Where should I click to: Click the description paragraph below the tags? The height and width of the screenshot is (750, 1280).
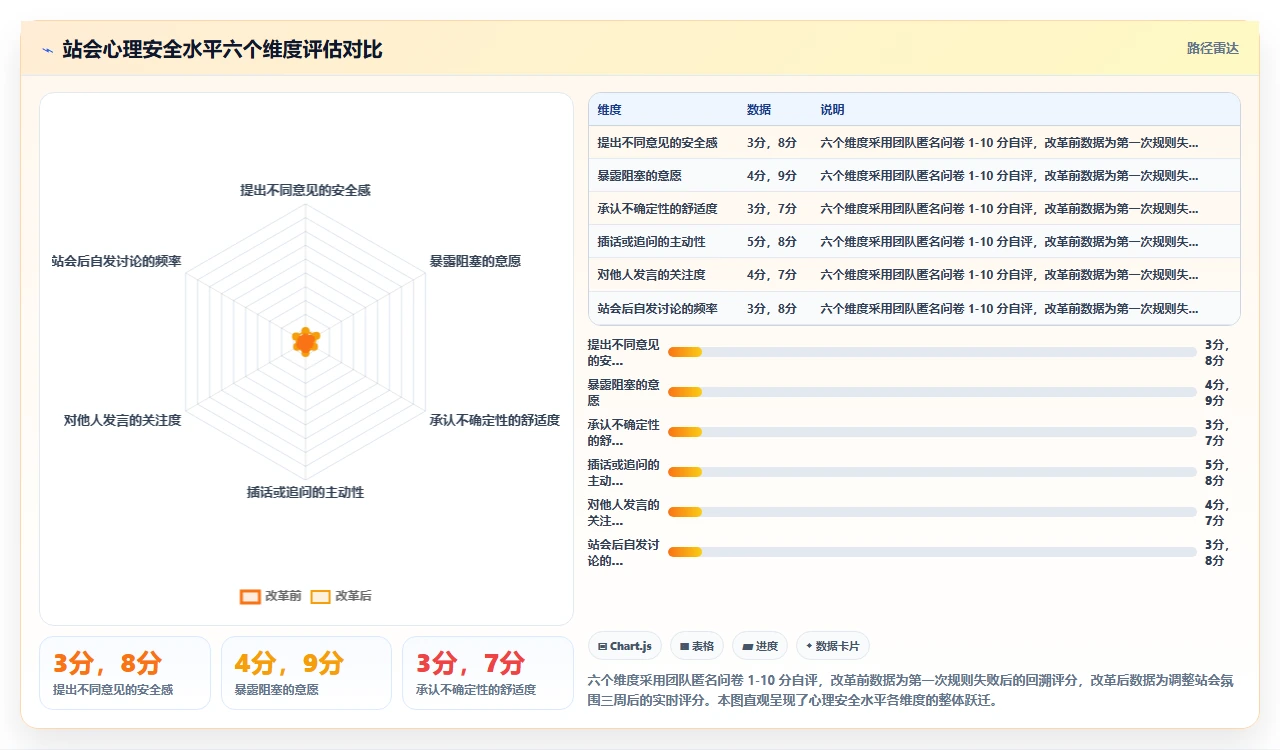point(912,690)
